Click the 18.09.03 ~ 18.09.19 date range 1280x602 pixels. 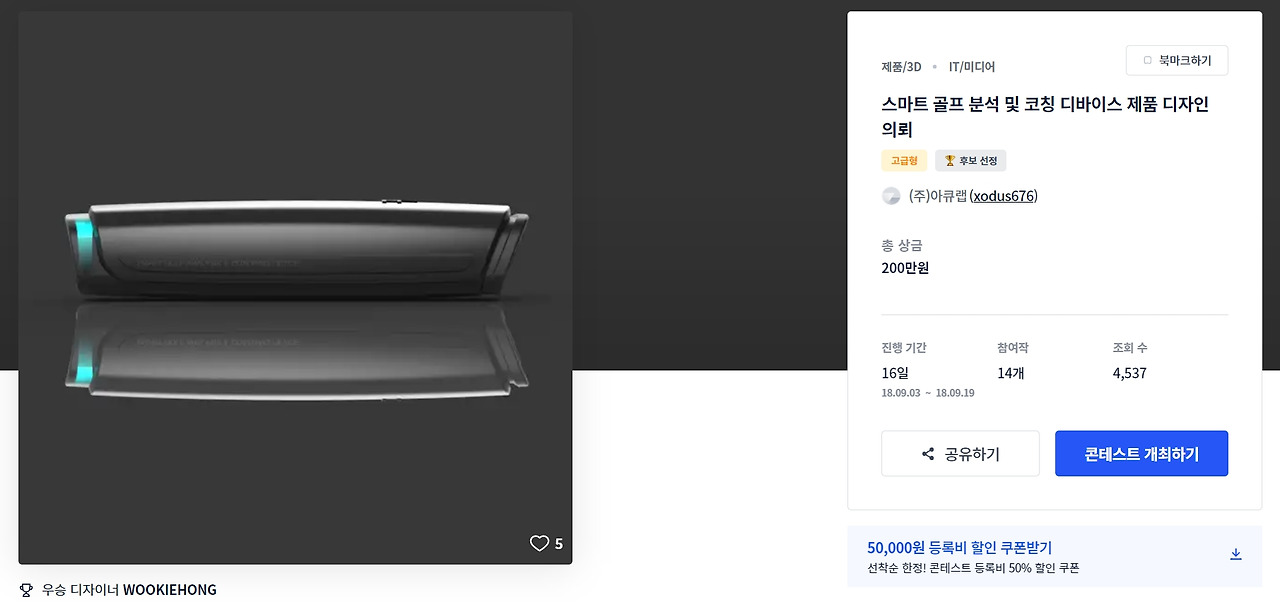click(927, 393)
